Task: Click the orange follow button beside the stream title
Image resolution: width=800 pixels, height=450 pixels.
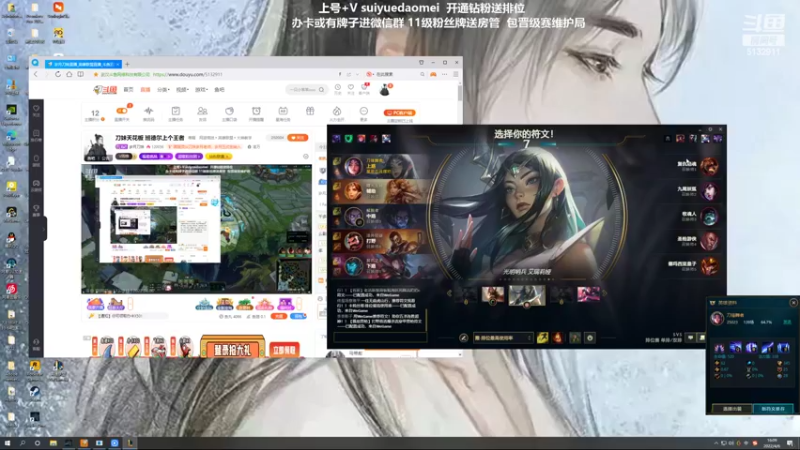Action: pos(297,138)
